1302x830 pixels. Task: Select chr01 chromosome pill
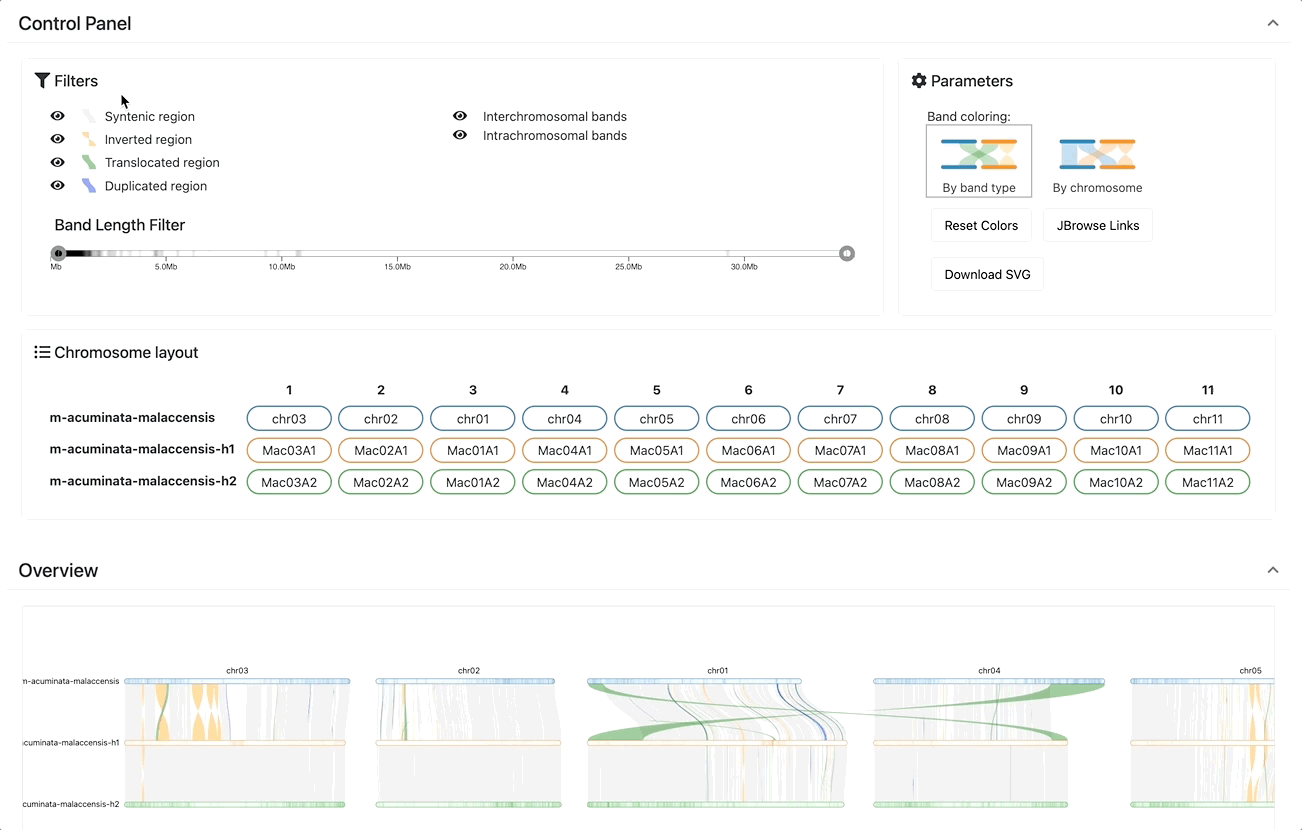point(473,419)
